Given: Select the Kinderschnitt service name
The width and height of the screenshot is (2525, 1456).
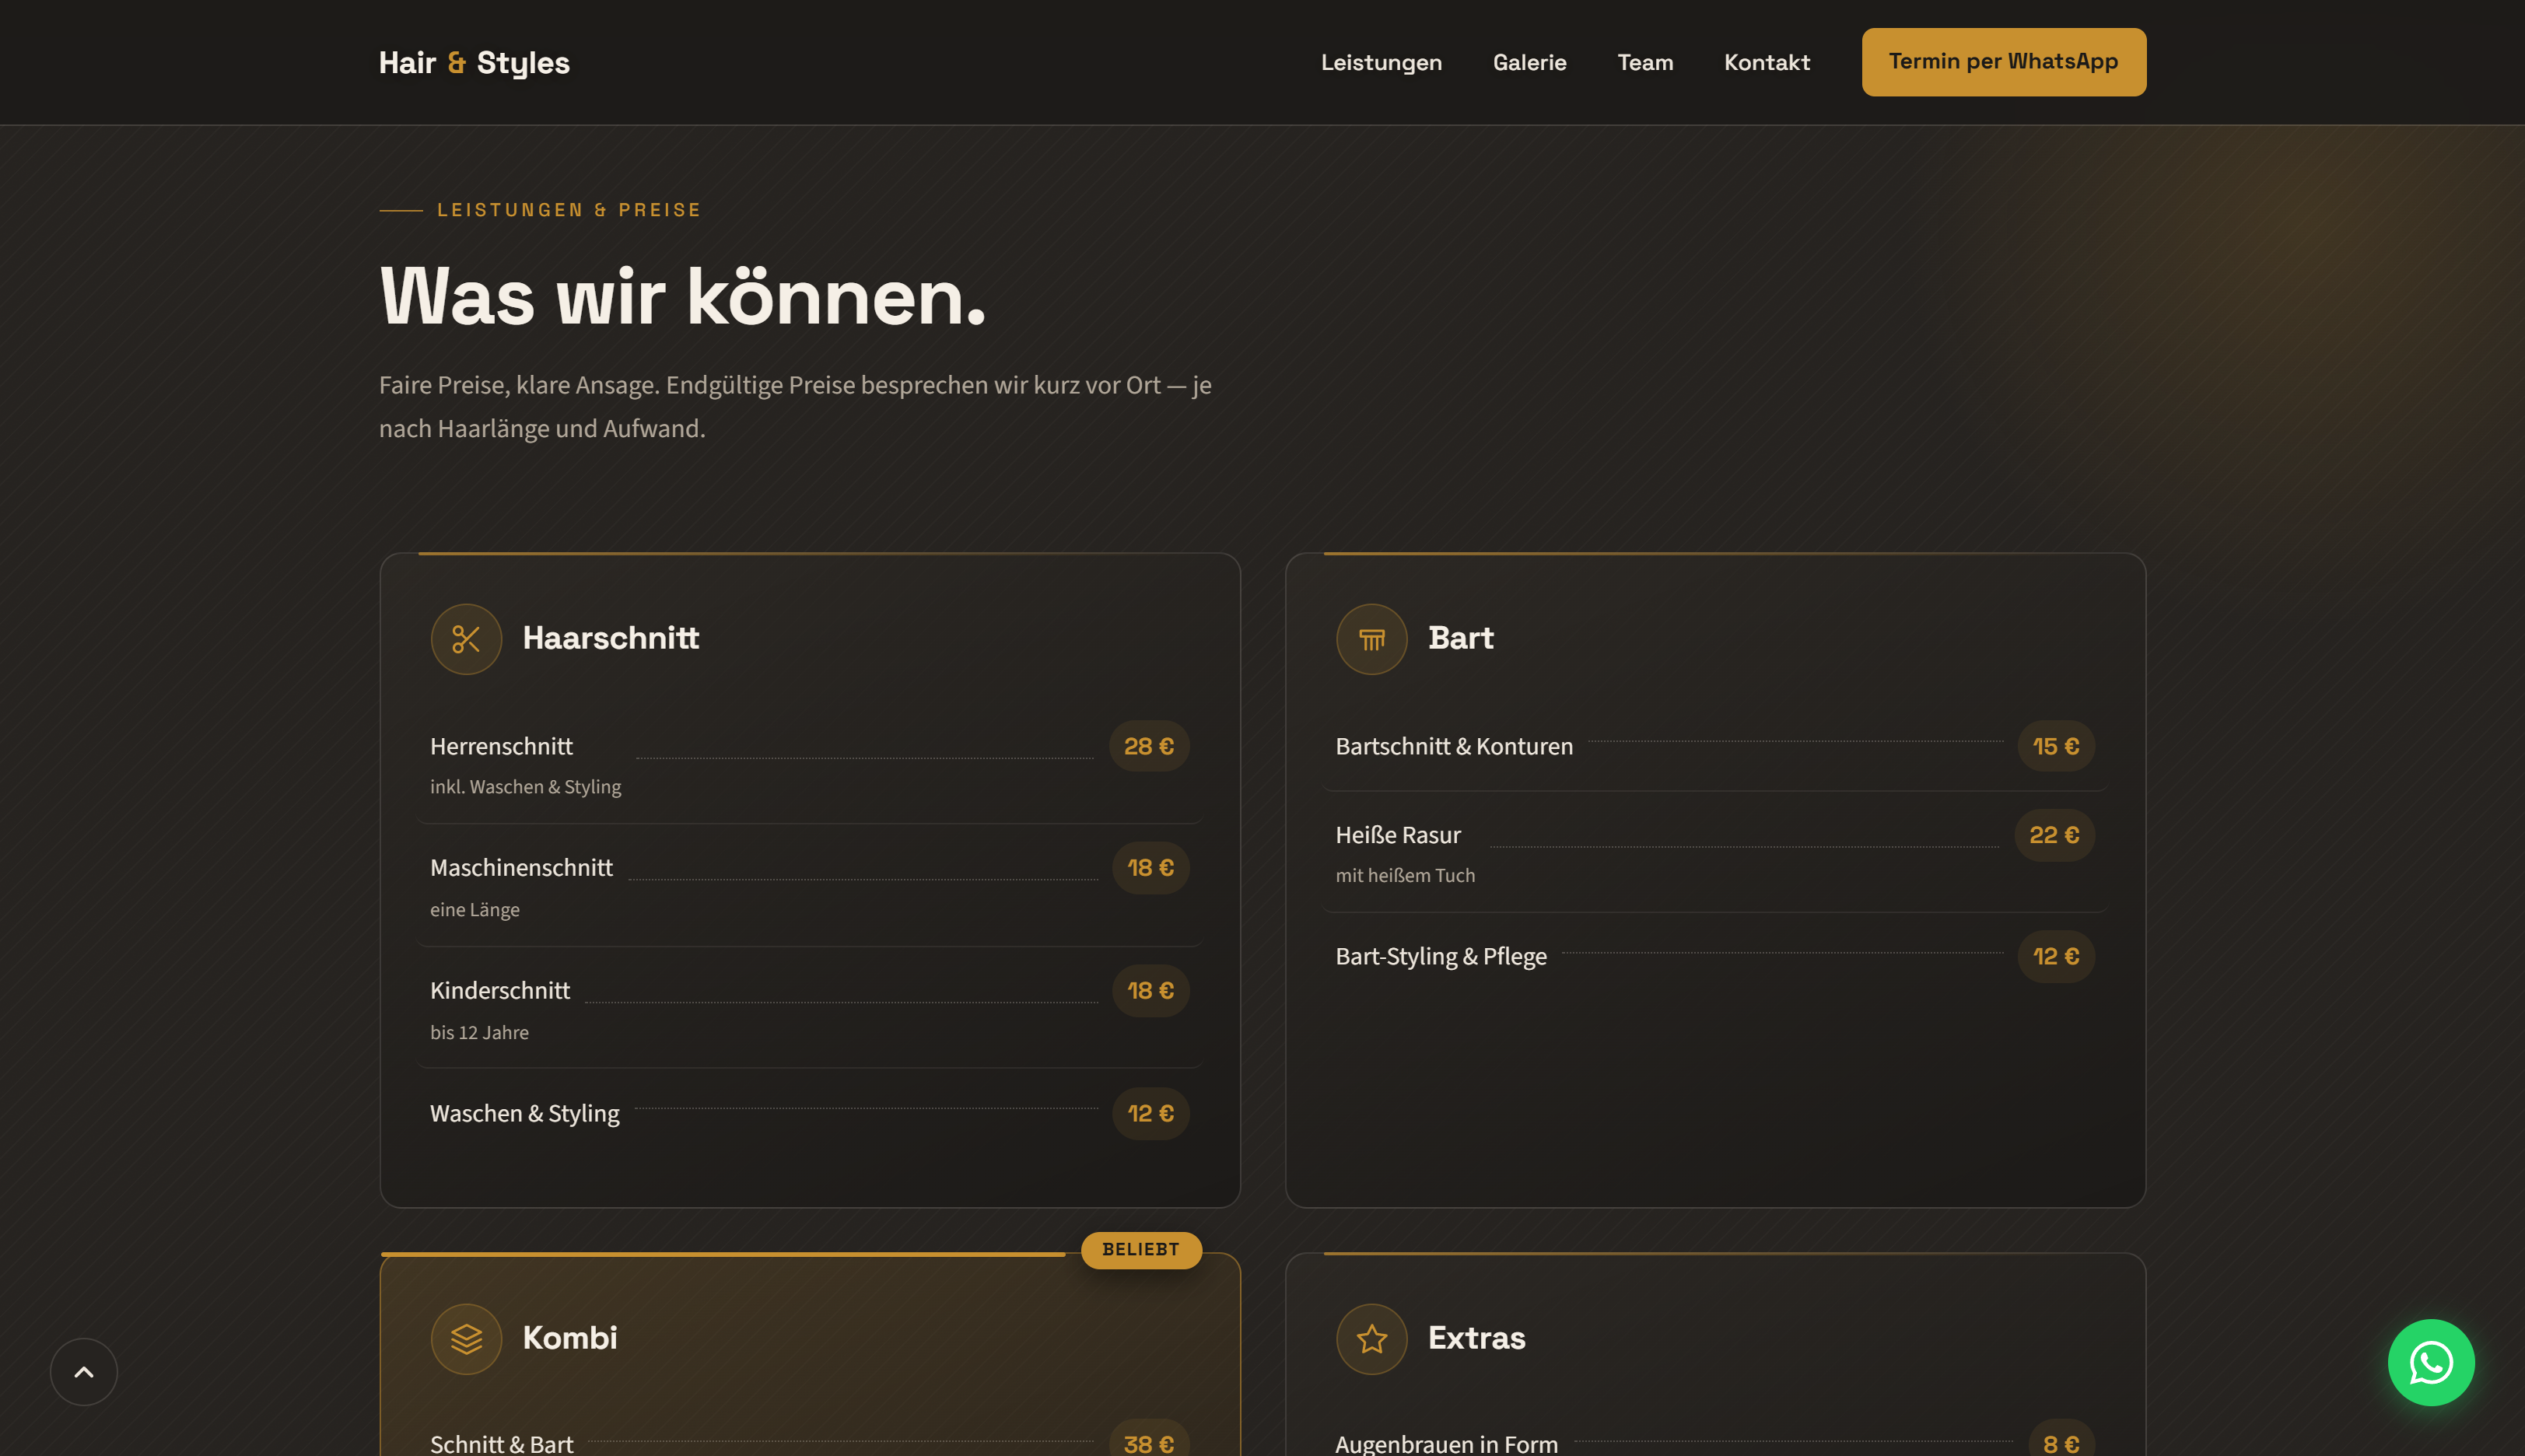Looking at the screenshot, I should [500, 990].
